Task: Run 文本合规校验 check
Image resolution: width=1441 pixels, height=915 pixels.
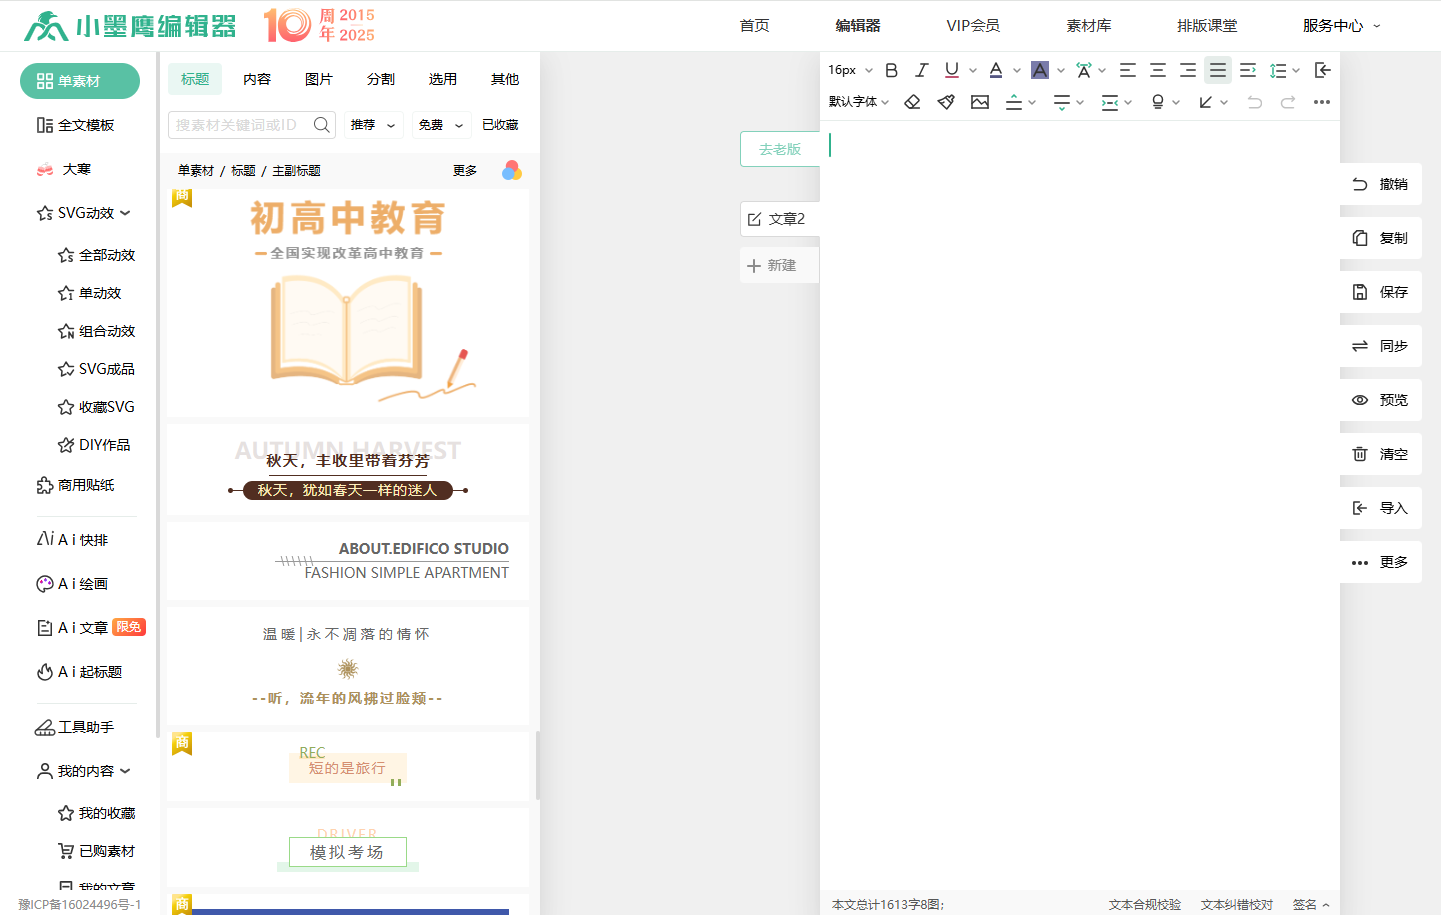Action: point(1143,903)
